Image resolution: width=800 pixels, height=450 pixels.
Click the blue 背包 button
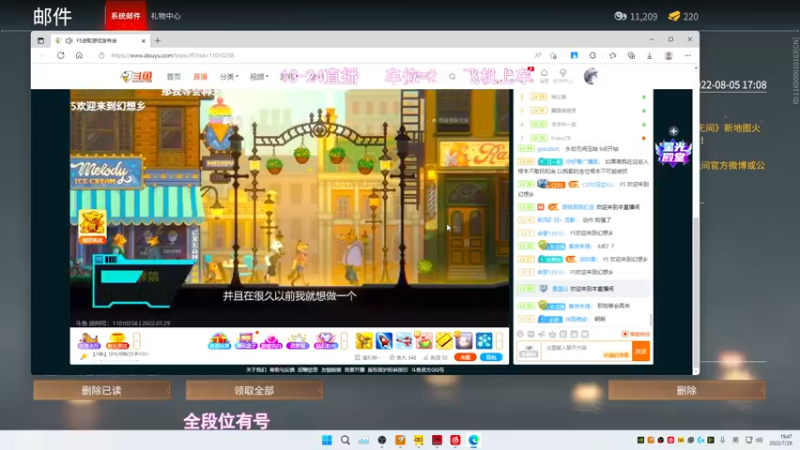point(491,357)
